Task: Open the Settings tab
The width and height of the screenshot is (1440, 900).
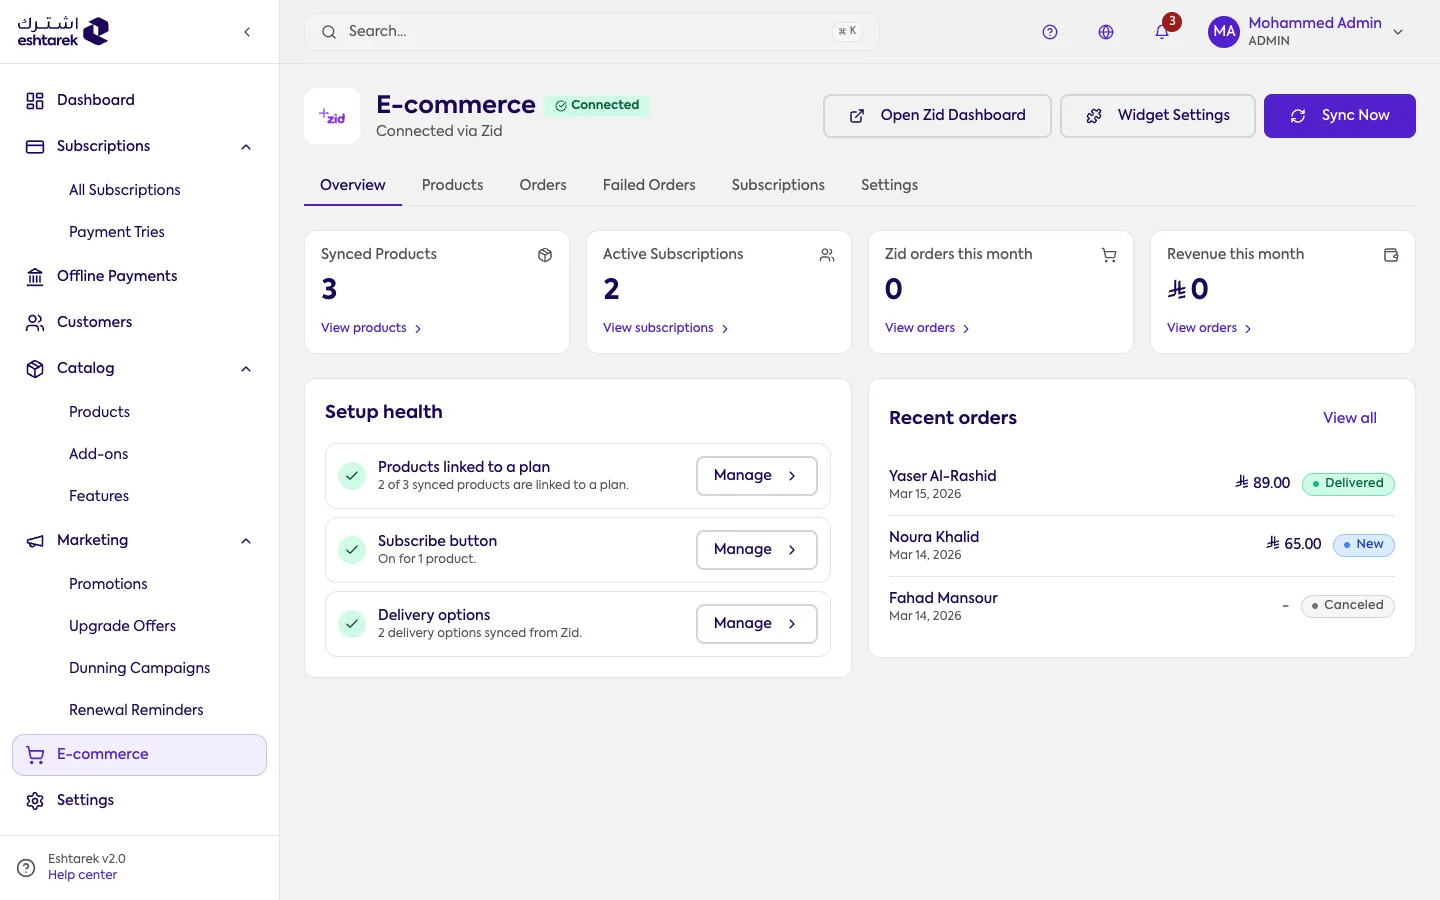Action: [x=889, y=185]
